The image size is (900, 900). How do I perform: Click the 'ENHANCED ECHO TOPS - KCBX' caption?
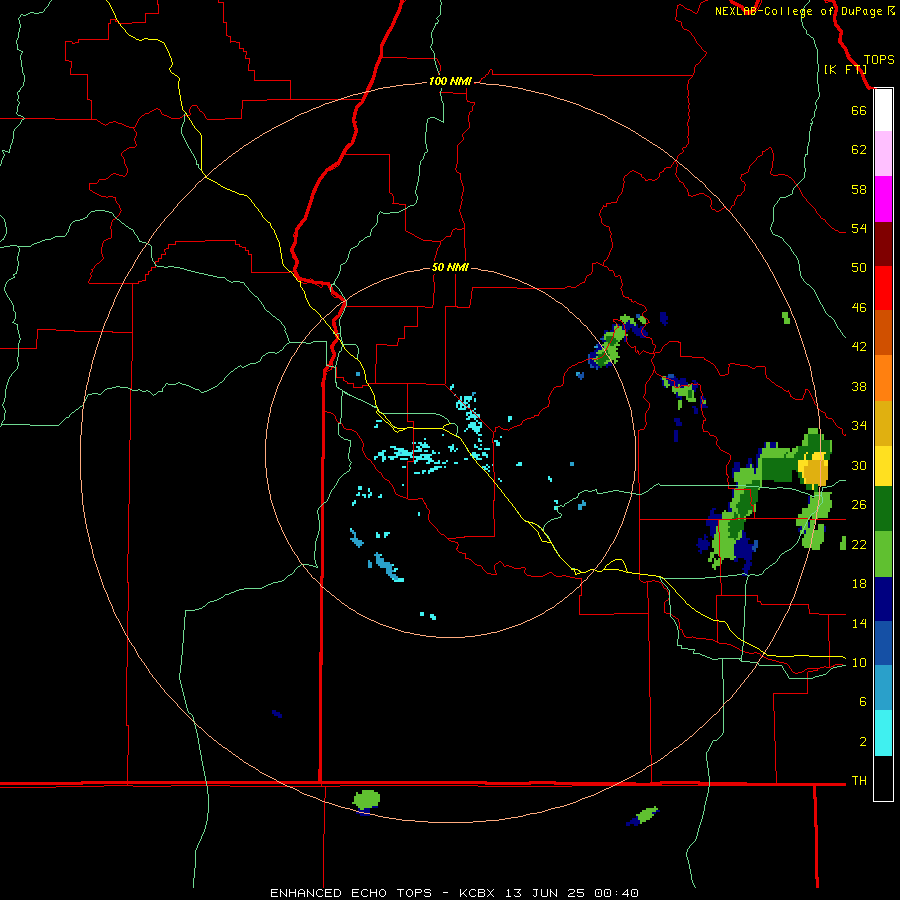[x=382, y=893]
